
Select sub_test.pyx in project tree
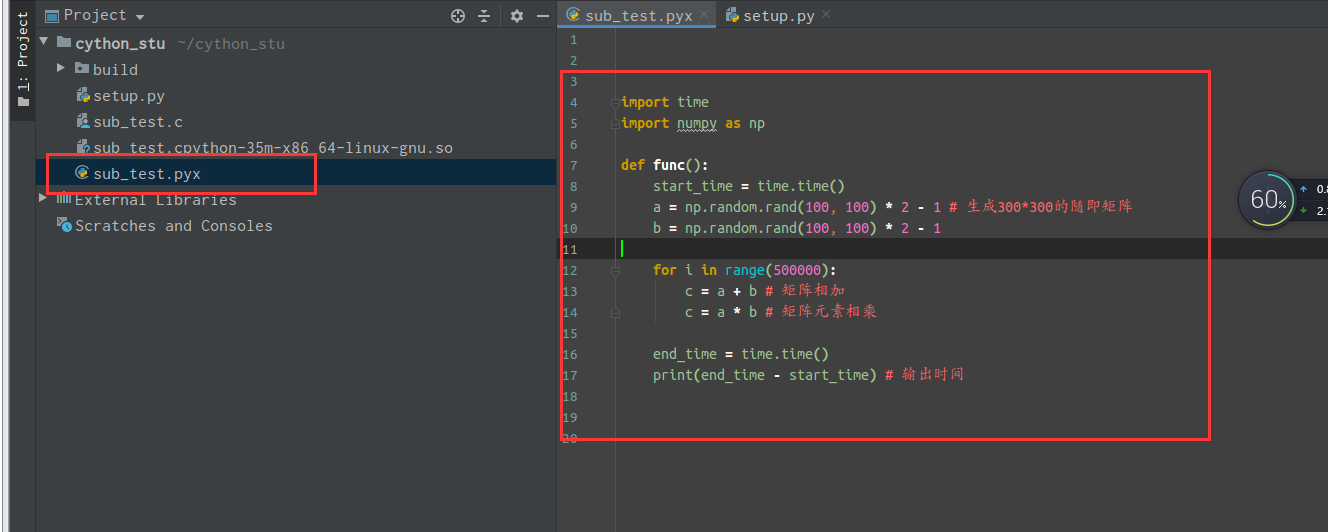click(x=147, y=174)
